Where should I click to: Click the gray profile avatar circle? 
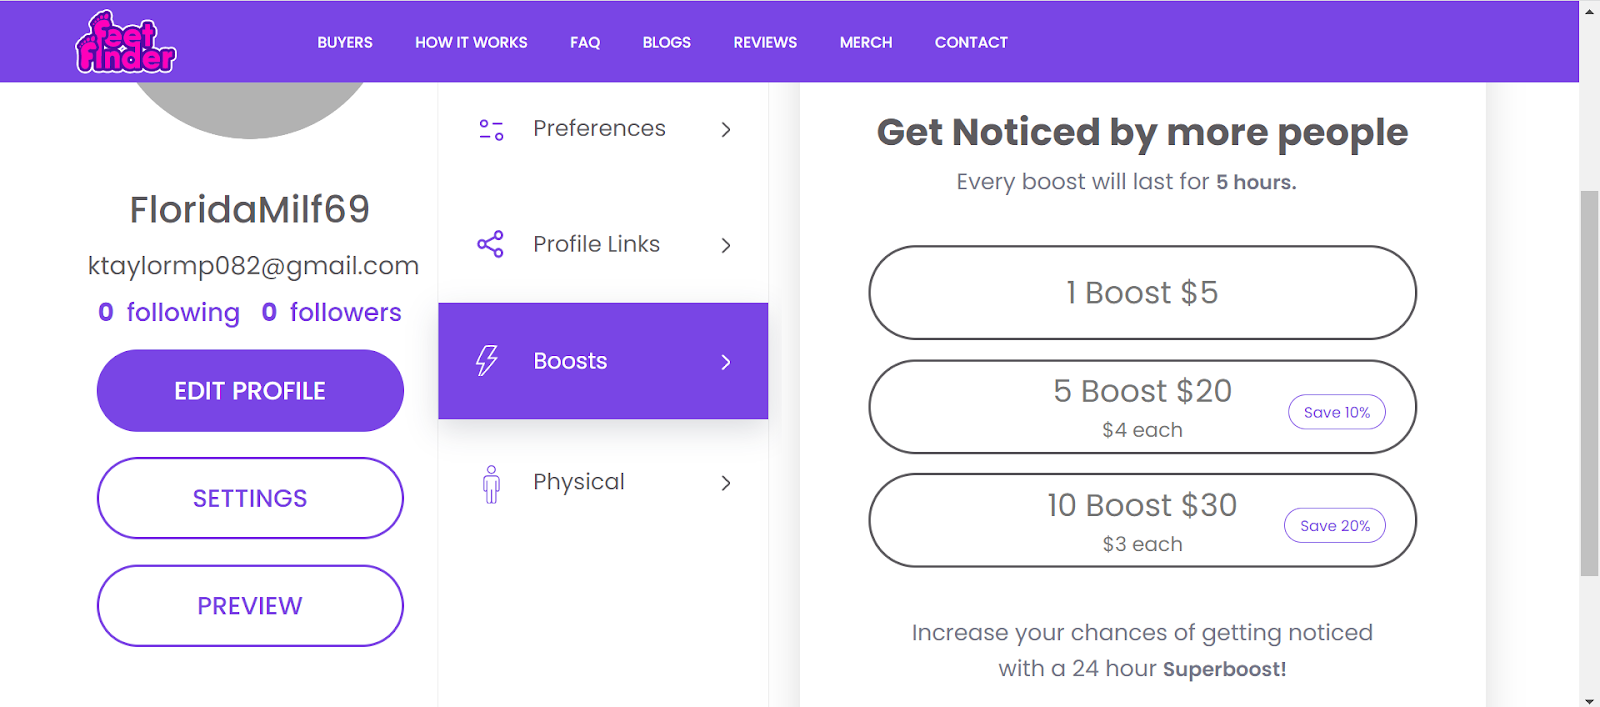250,110
